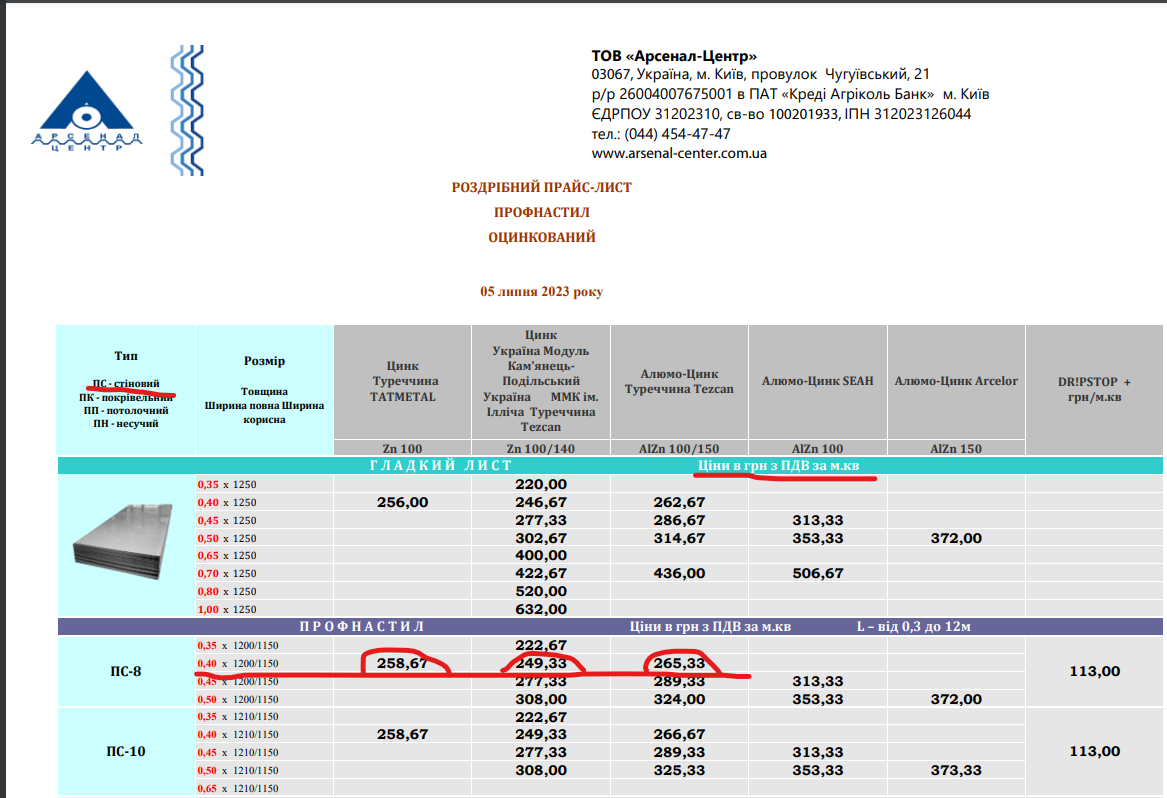This screenshot has width=1167, height=798.
Task: Click the Arsenal Center triangle logo
Action: pos(87,112)
